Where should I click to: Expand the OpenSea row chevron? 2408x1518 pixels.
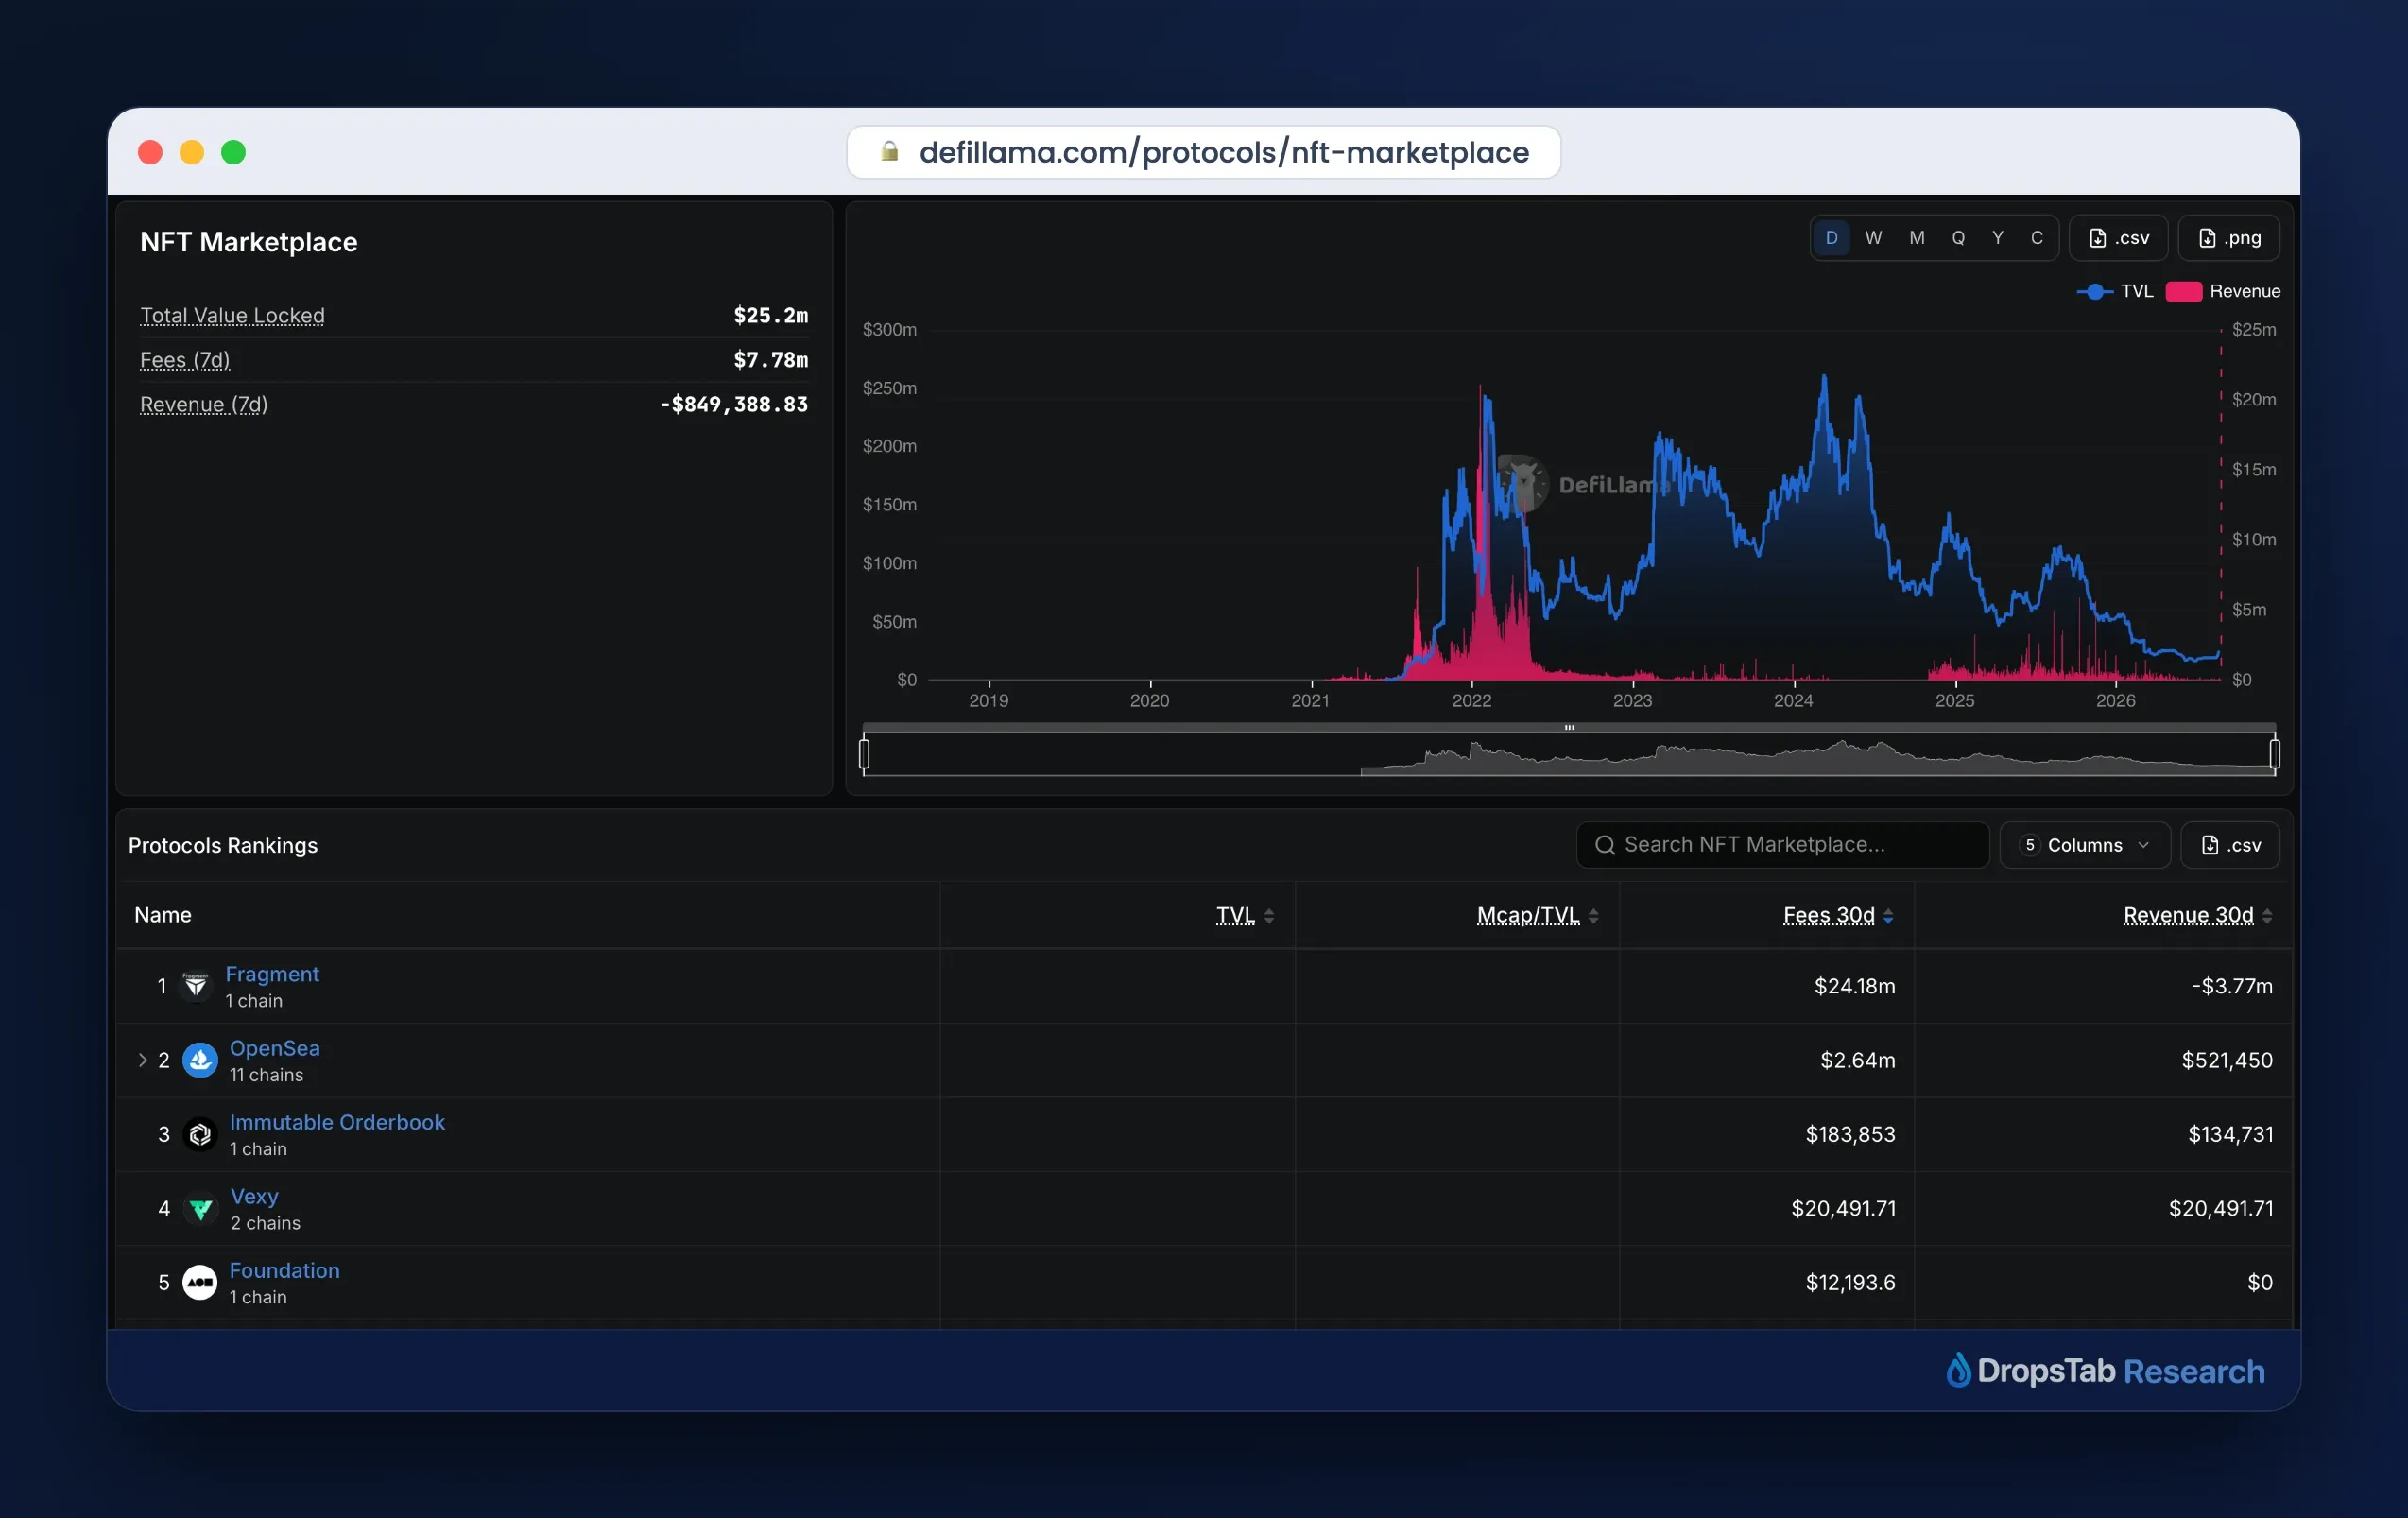[x=142, y=1060]
